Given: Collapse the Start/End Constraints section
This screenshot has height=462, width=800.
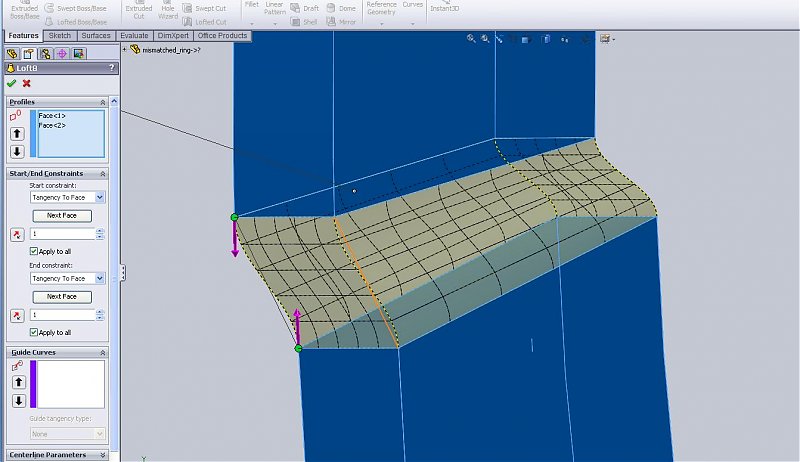Looking at the screenshot, I should tap(103, 174).
